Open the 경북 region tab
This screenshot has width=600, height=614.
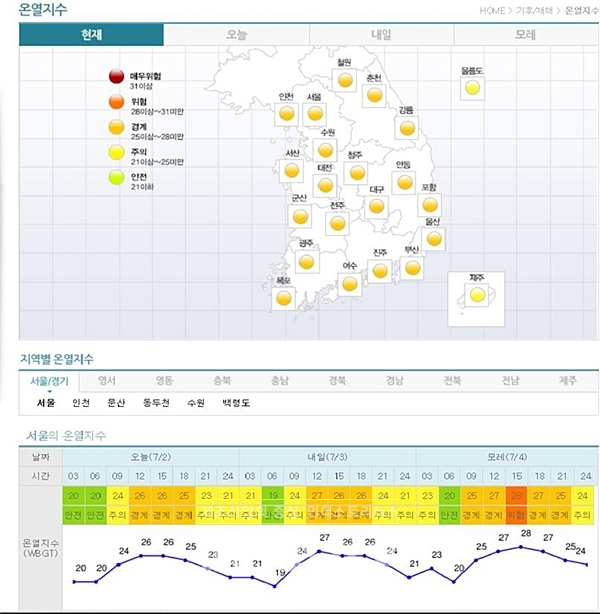pos(337,380)
